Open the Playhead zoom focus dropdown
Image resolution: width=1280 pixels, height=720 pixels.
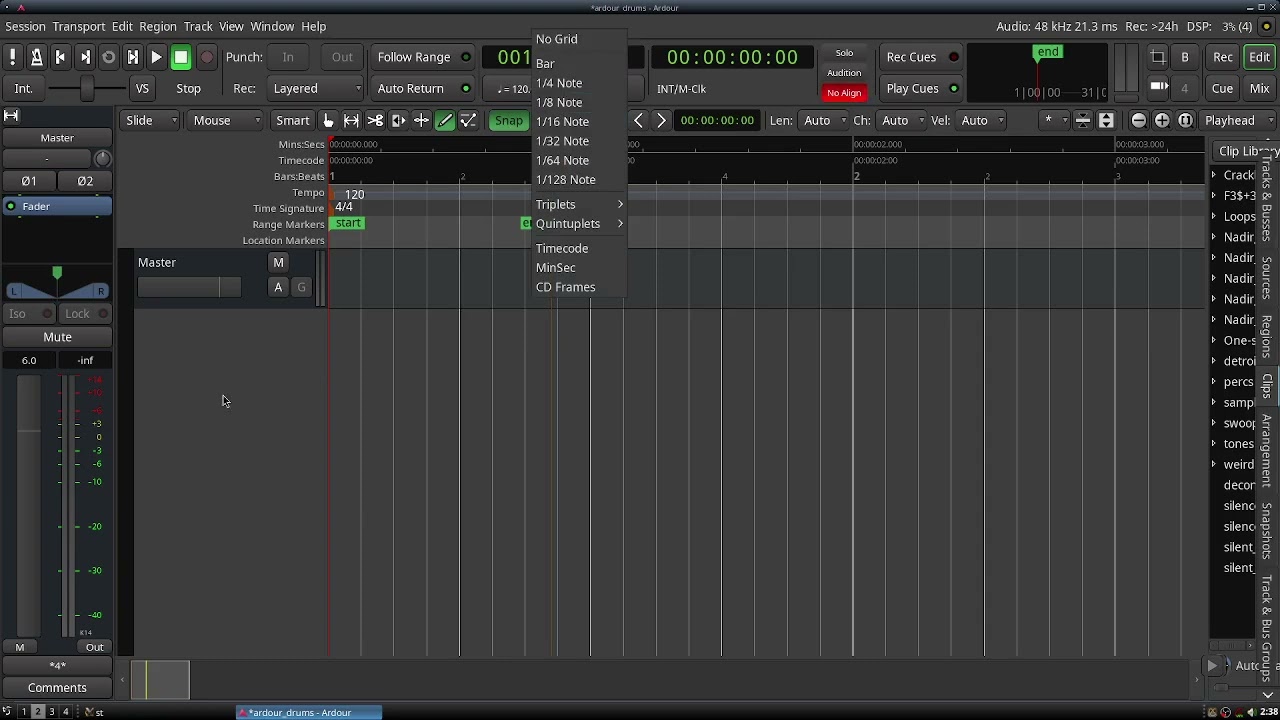click(1238, 120)
